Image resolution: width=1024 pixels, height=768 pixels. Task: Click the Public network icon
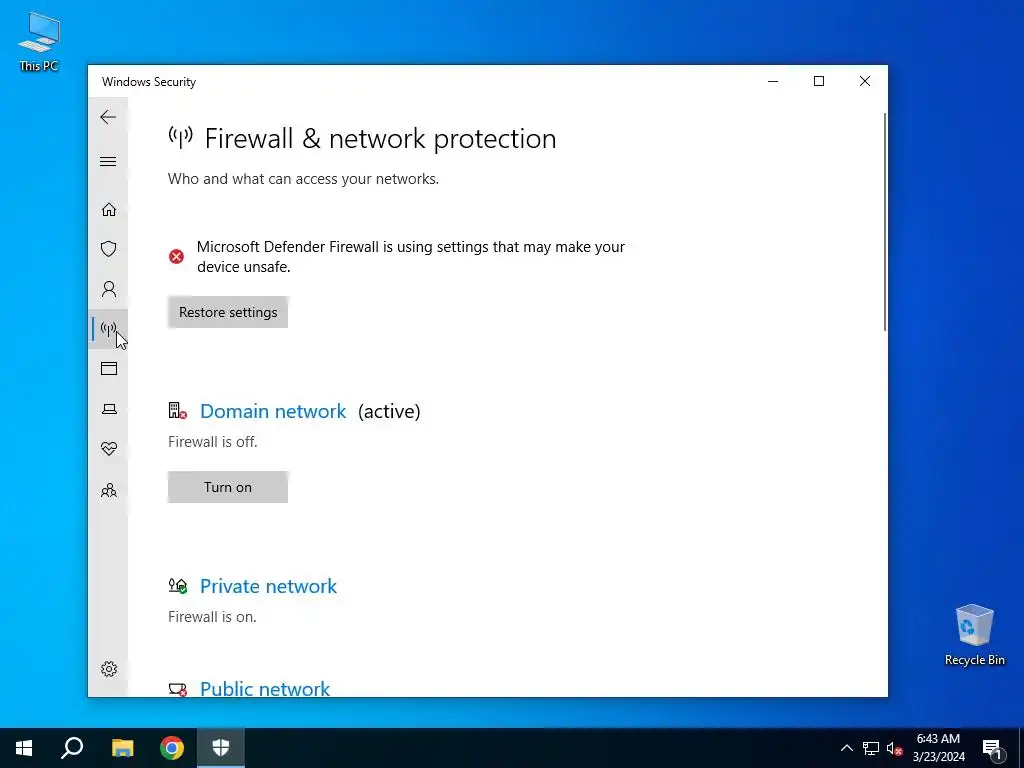(x=178, y=689)
